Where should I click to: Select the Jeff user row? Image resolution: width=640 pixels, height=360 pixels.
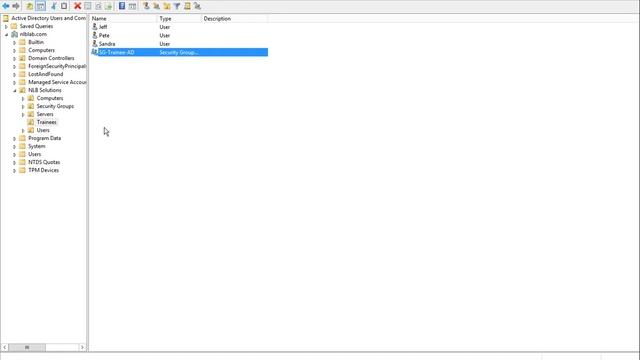click(179, 27)
